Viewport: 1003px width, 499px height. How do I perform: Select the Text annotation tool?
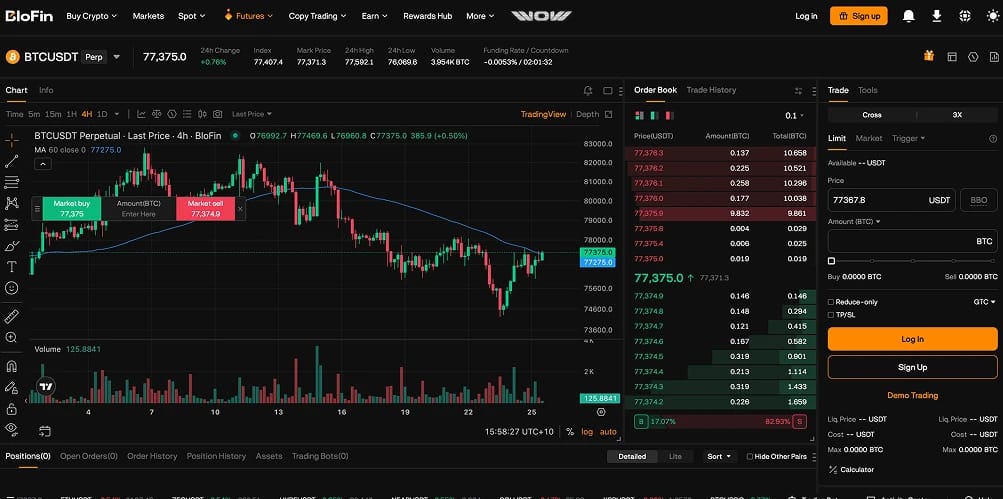(x=12, y=267)
